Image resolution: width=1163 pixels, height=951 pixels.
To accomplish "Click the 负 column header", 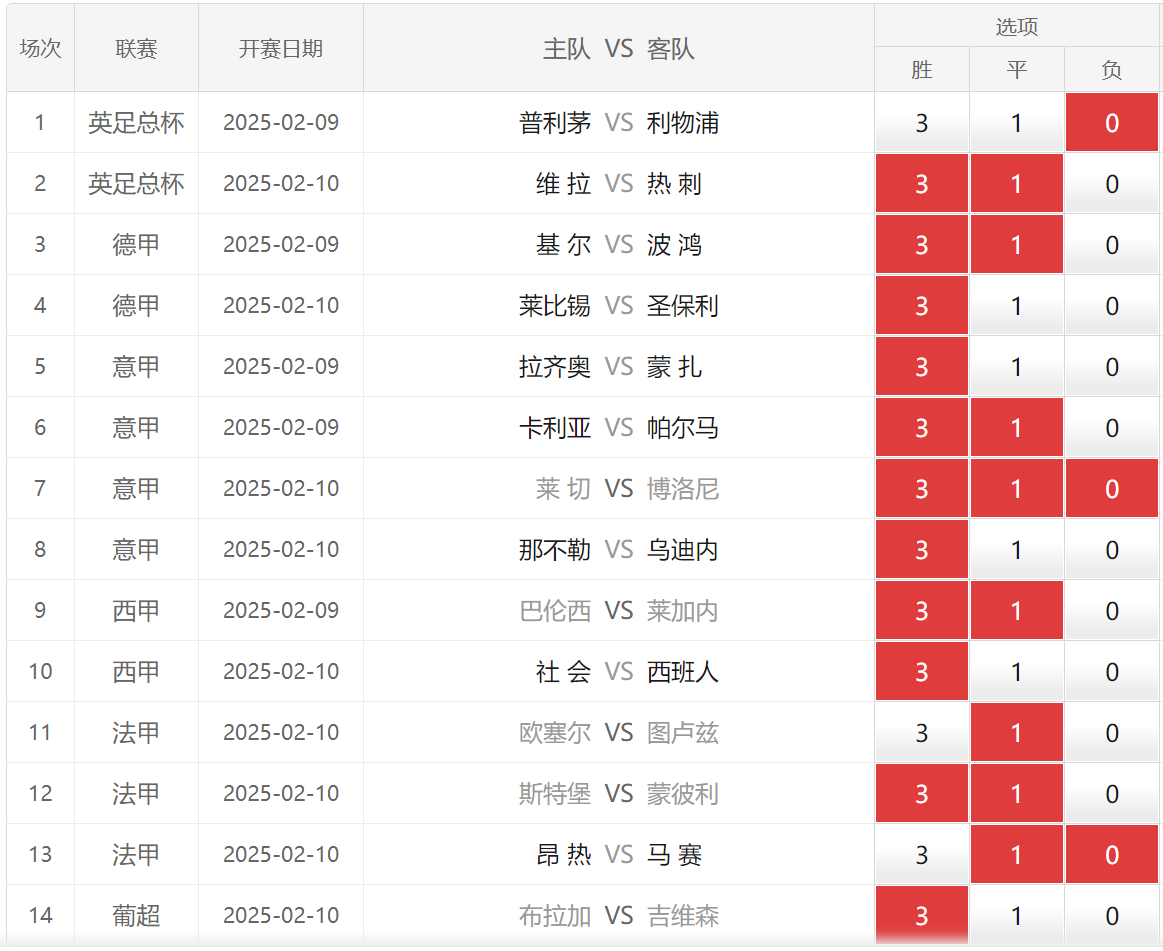I will click(1111, 70).
